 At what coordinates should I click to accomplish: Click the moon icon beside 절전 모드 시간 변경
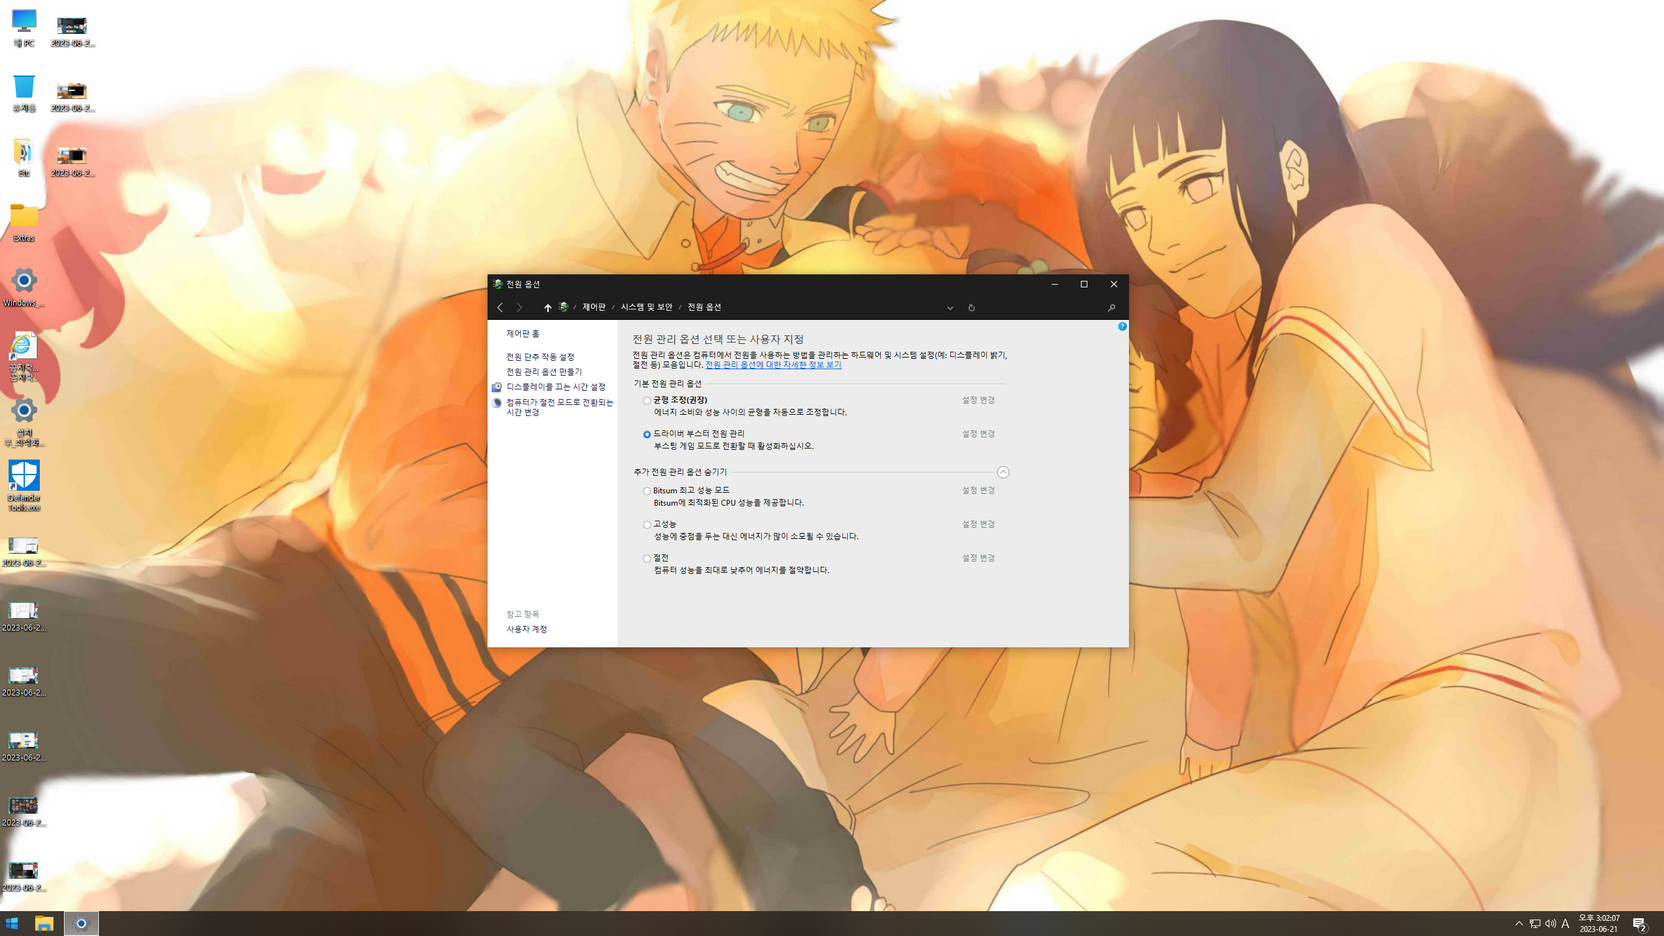coord(496,403)
